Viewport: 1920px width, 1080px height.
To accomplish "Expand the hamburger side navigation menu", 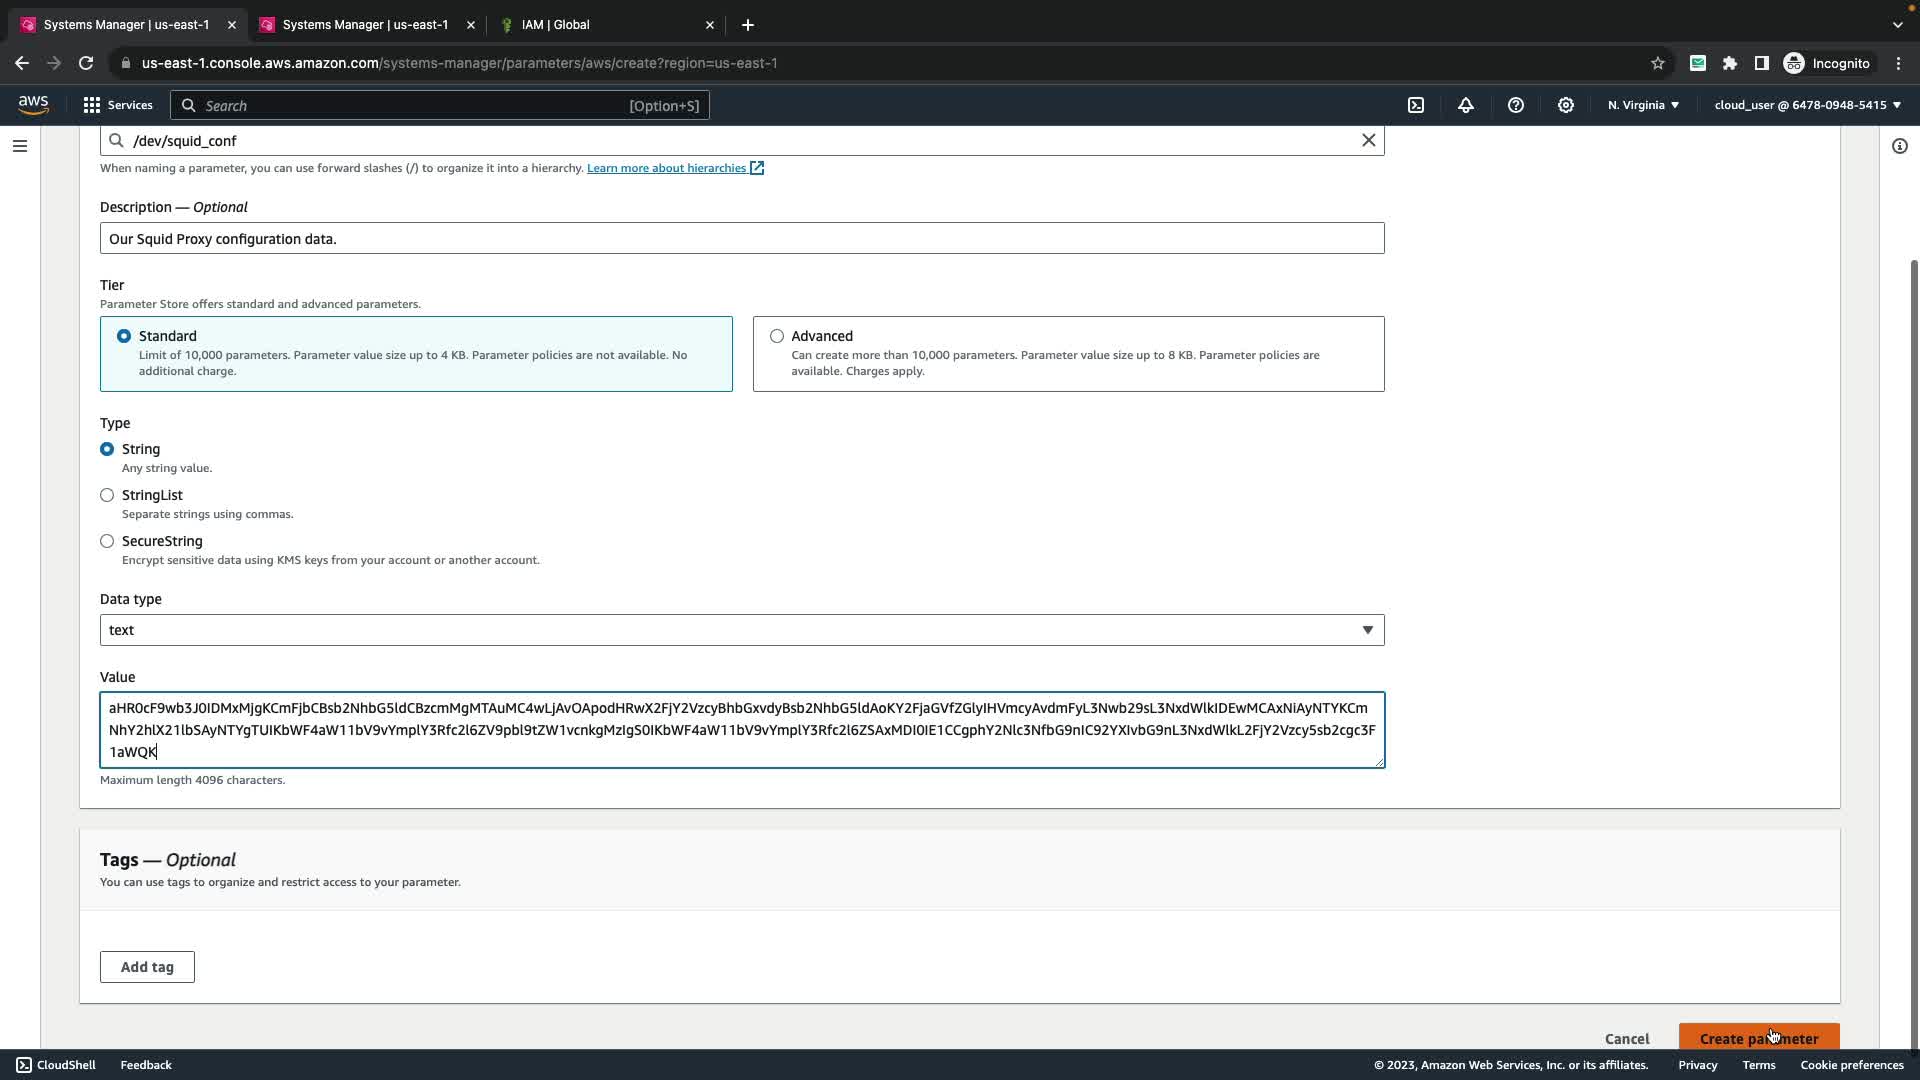I will click(20, 146).
